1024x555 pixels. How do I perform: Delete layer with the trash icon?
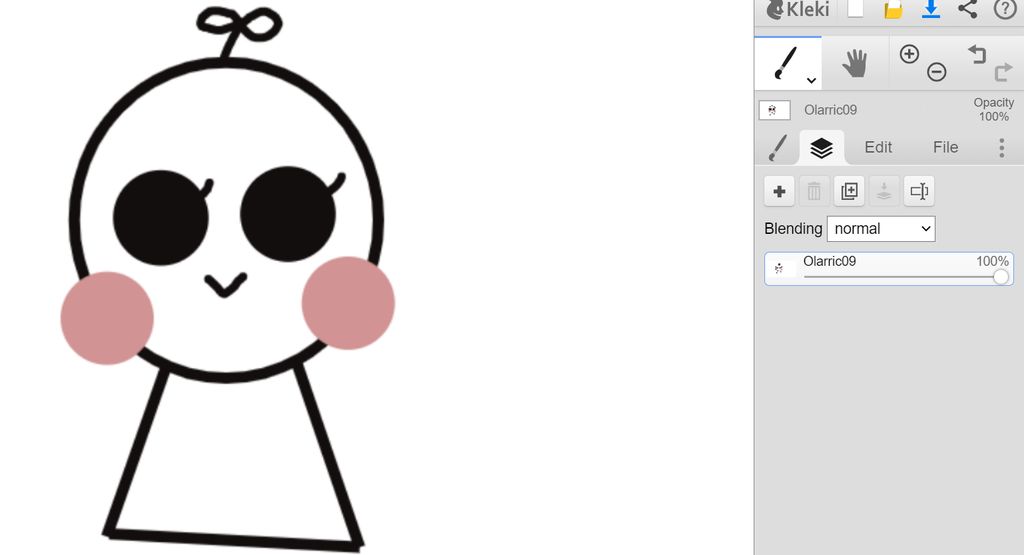coord(814,191)
